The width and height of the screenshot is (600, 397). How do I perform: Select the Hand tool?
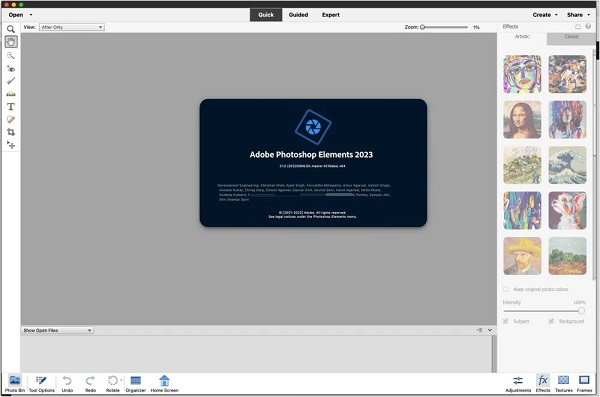[x=11, y=42]
